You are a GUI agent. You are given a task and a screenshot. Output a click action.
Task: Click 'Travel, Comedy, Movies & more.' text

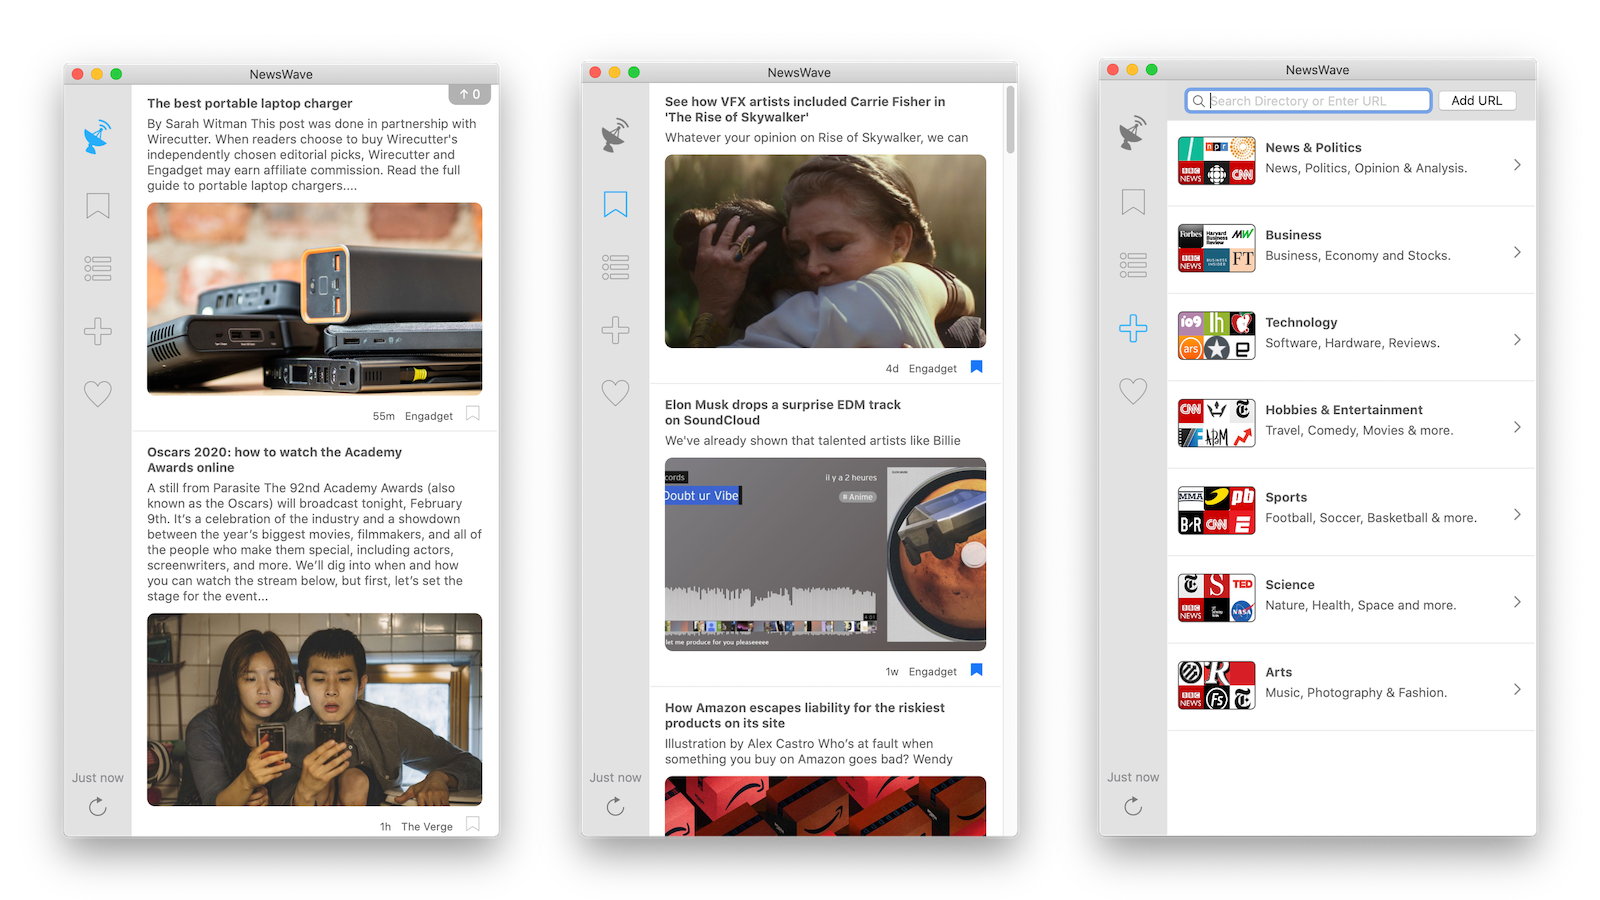(1359, 431)
